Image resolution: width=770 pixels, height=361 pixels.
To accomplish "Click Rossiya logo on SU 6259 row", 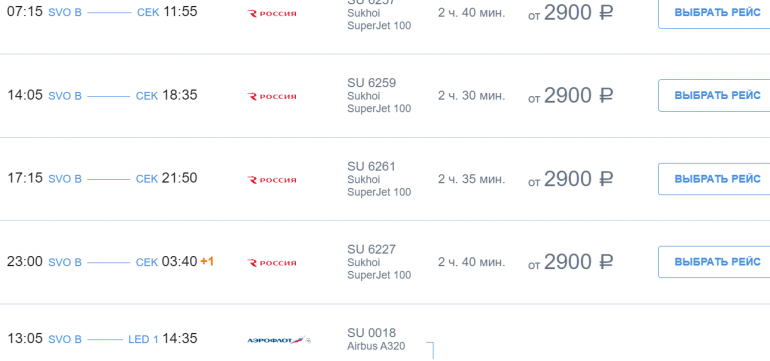I will point(272,97).
